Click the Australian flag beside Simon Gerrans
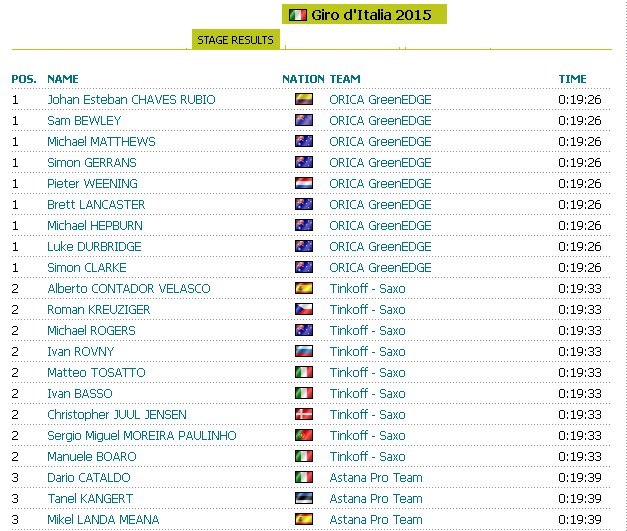 [x=304, y=162]
